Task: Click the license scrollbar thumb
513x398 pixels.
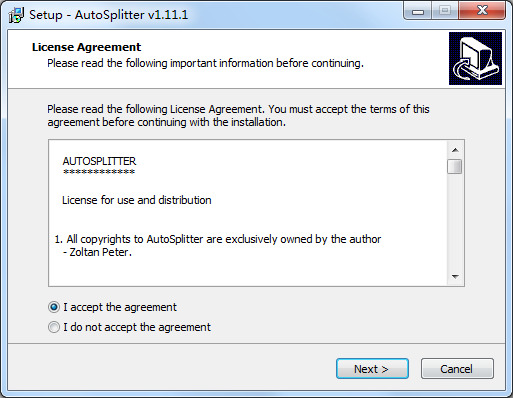Action: 455,167
